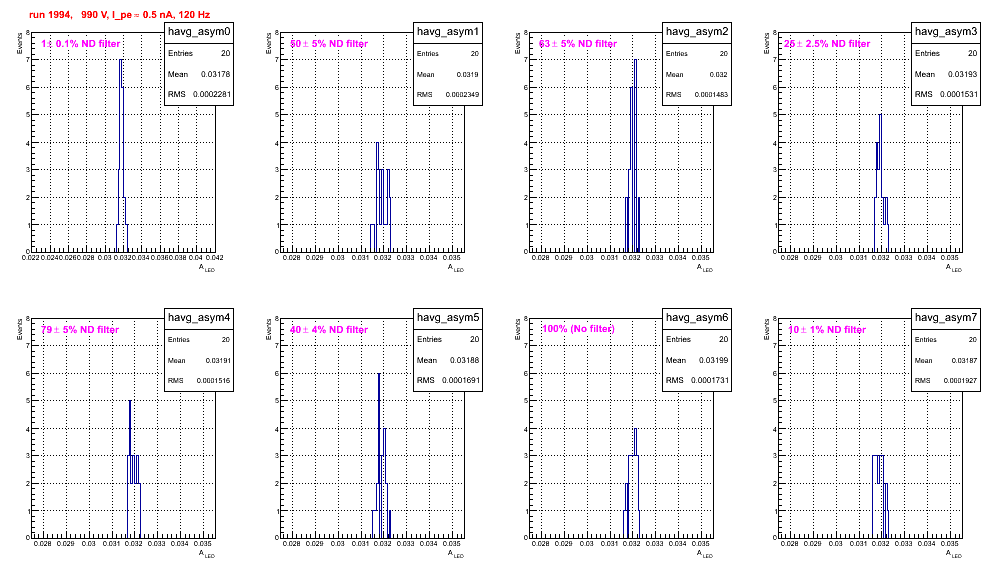Click RMS 0.0002349 in havg_asym1 stats
This screenshot has height=572, width=996.
tap(448, 95)
